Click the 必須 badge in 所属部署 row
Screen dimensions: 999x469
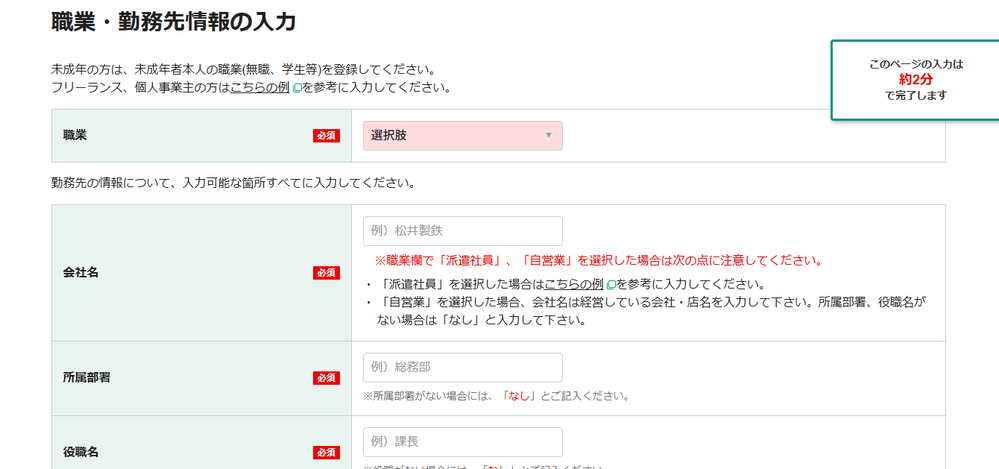[326, 378]
